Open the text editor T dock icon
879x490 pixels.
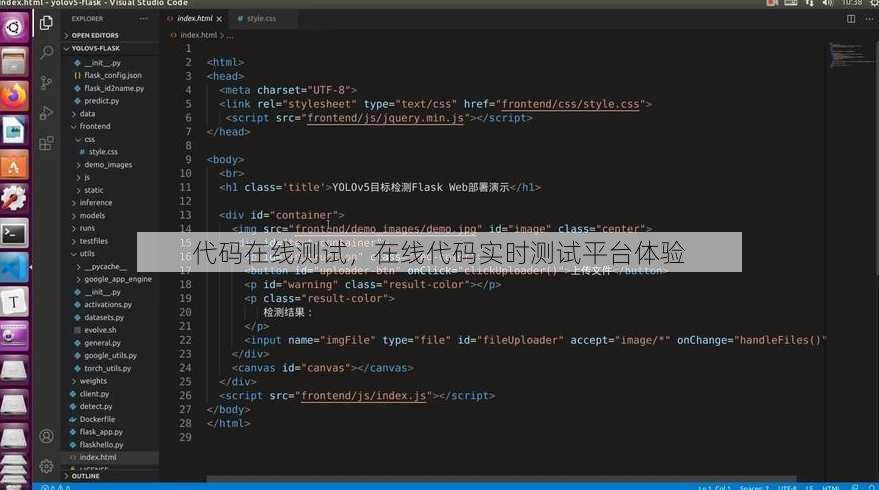pos(14,302)
